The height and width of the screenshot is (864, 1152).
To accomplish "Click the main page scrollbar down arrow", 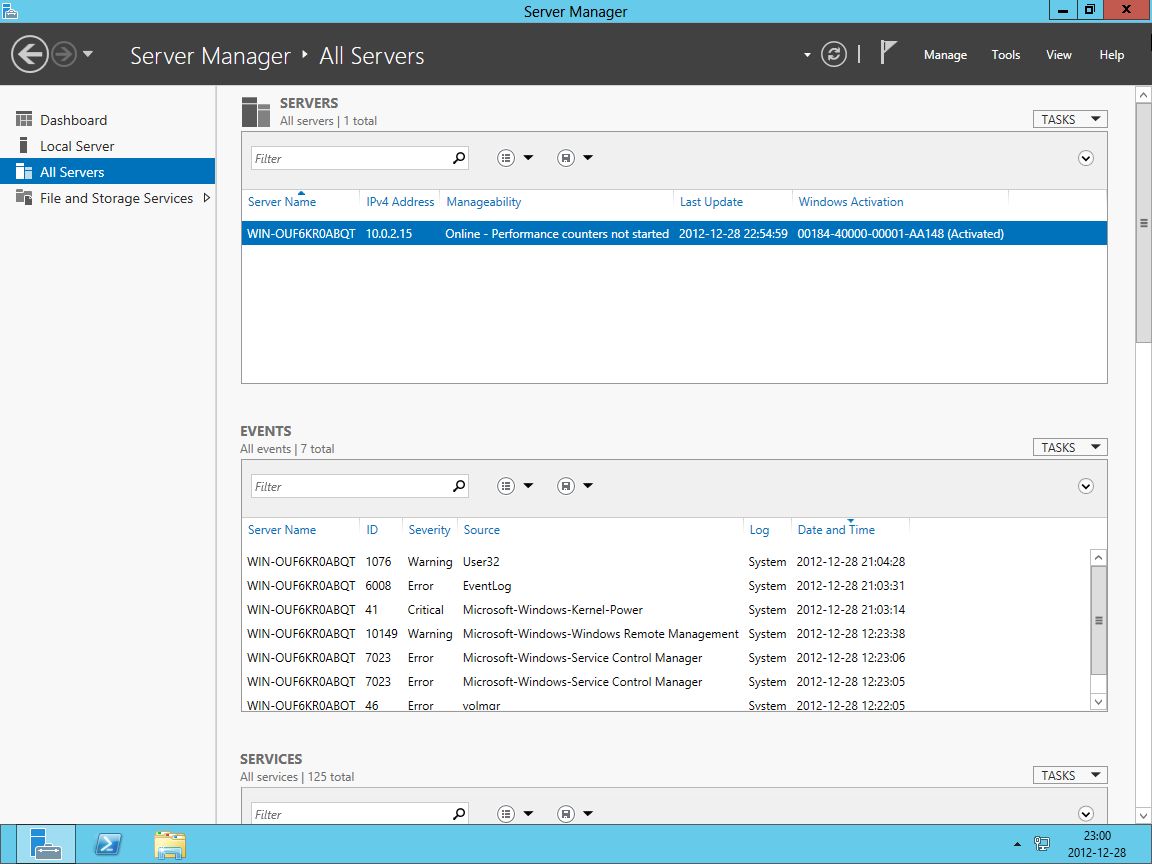I will coord(1143,815).
